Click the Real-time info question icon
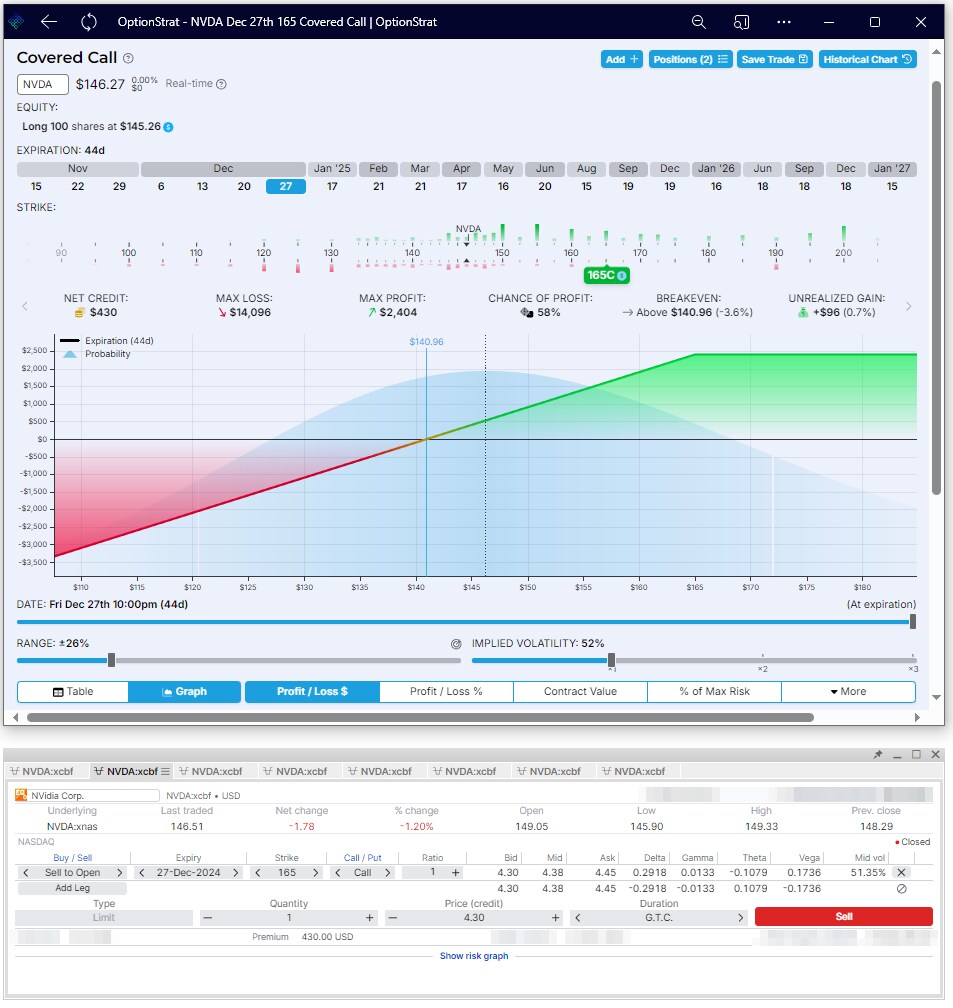This screenshot has width=953, height=1008. (221, 84)
